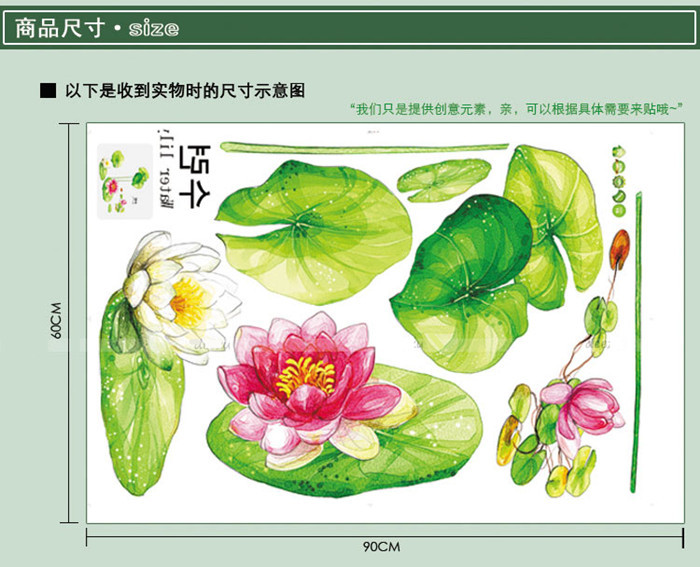Select the small oval lily pad
The width and height of the screenshot is (700, 567).
(443, 180)
